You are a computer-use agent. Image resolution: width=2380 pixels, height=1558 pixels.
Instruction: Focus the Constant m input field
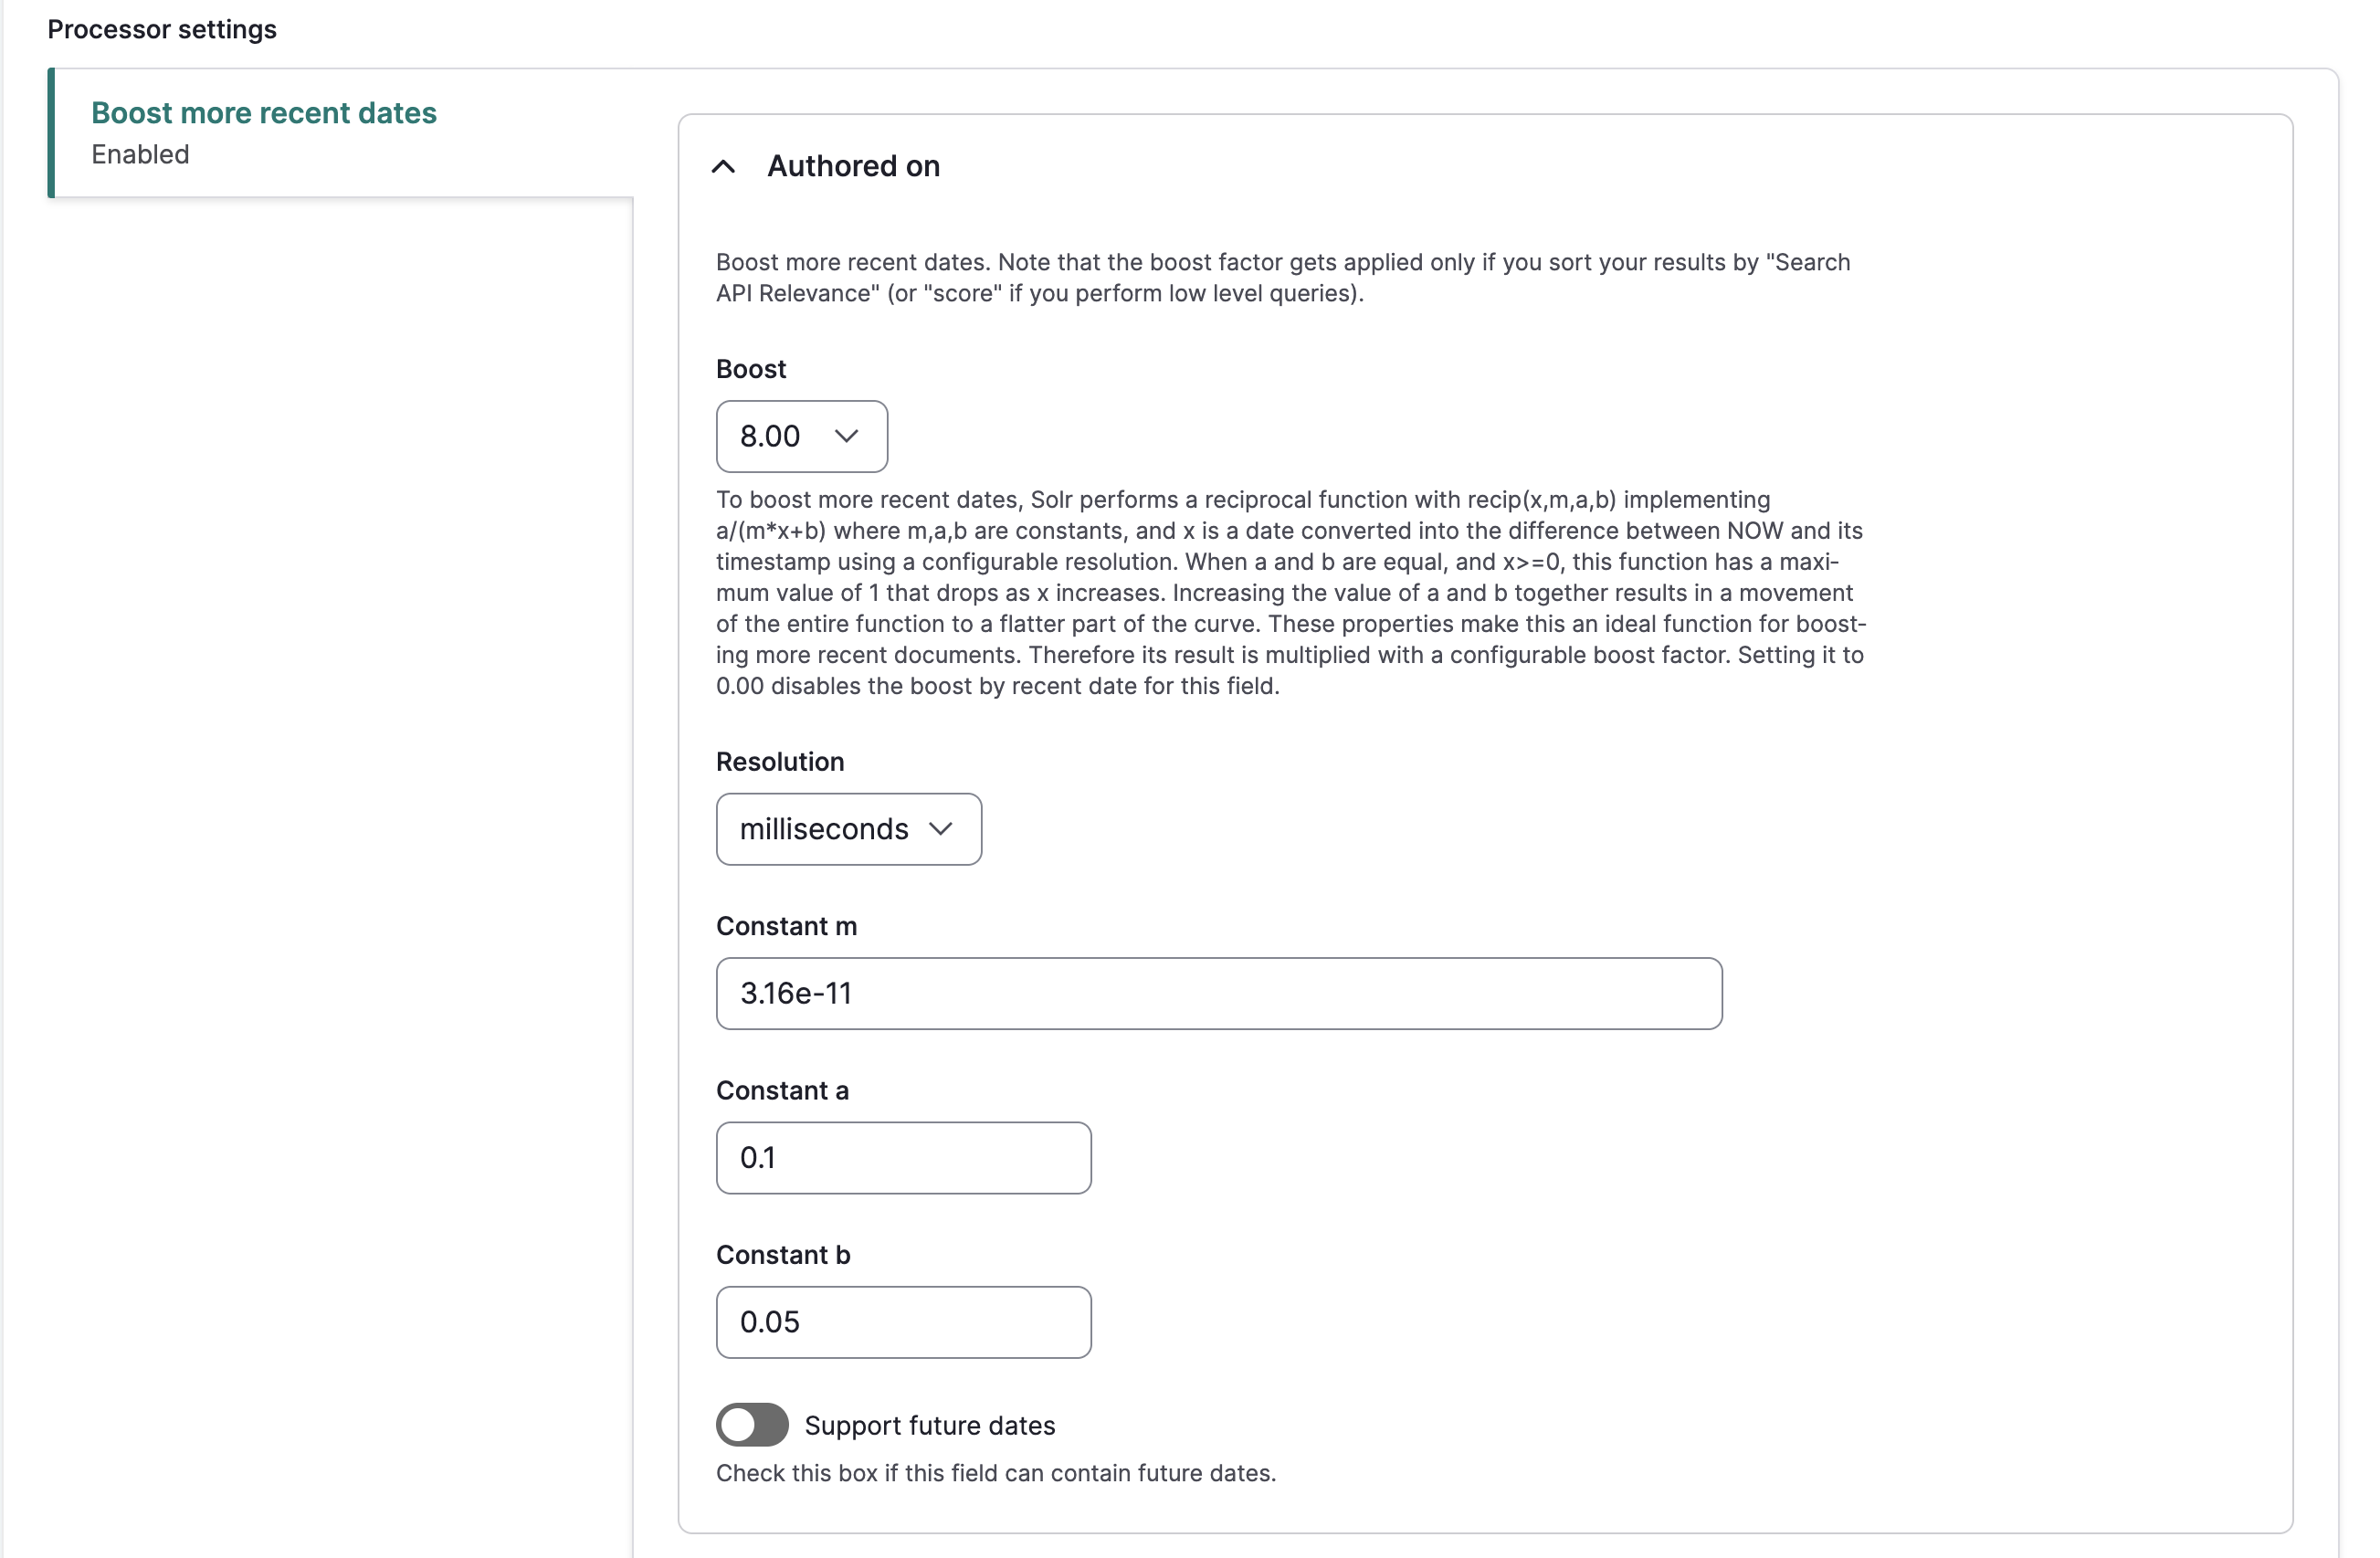click(x=1218, y=993)
